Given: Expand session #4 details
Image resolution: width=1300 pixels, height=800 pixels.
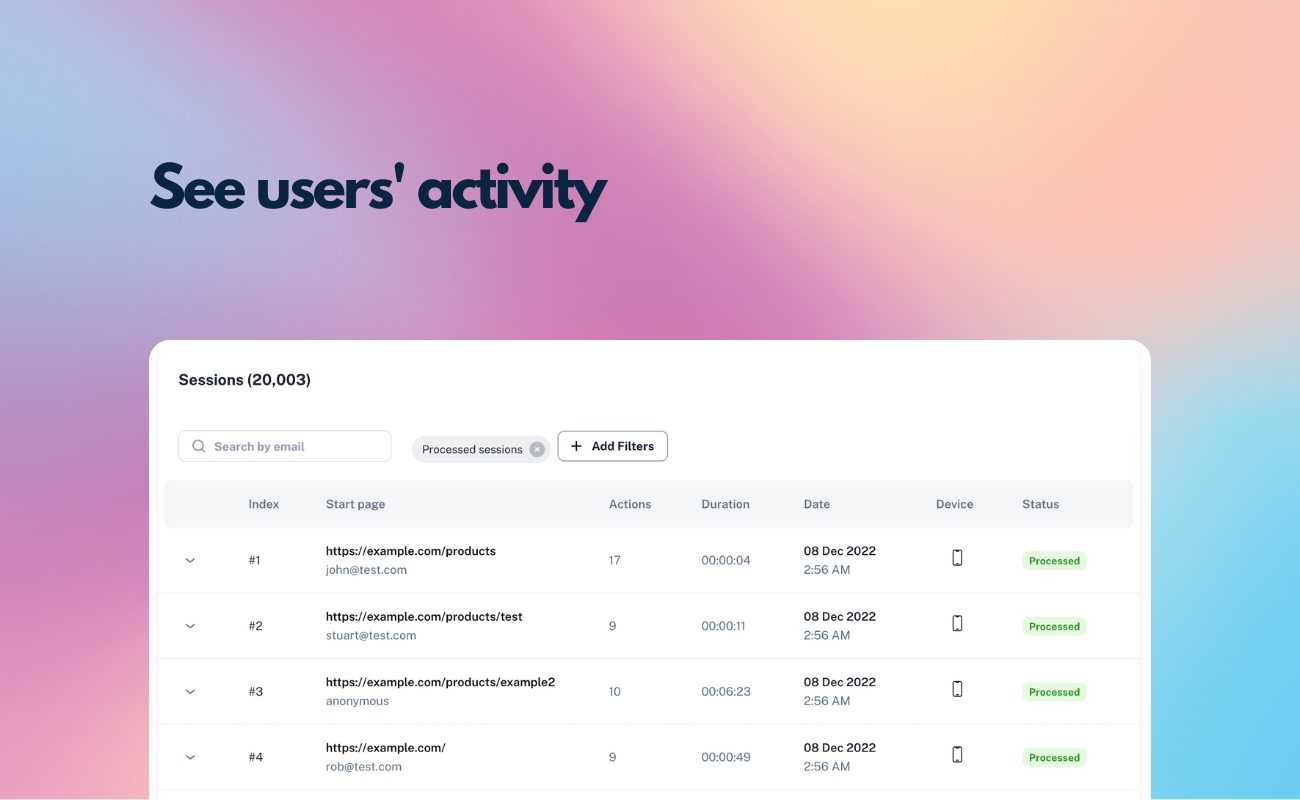Looking at the screenshot, I should (190, 757).
